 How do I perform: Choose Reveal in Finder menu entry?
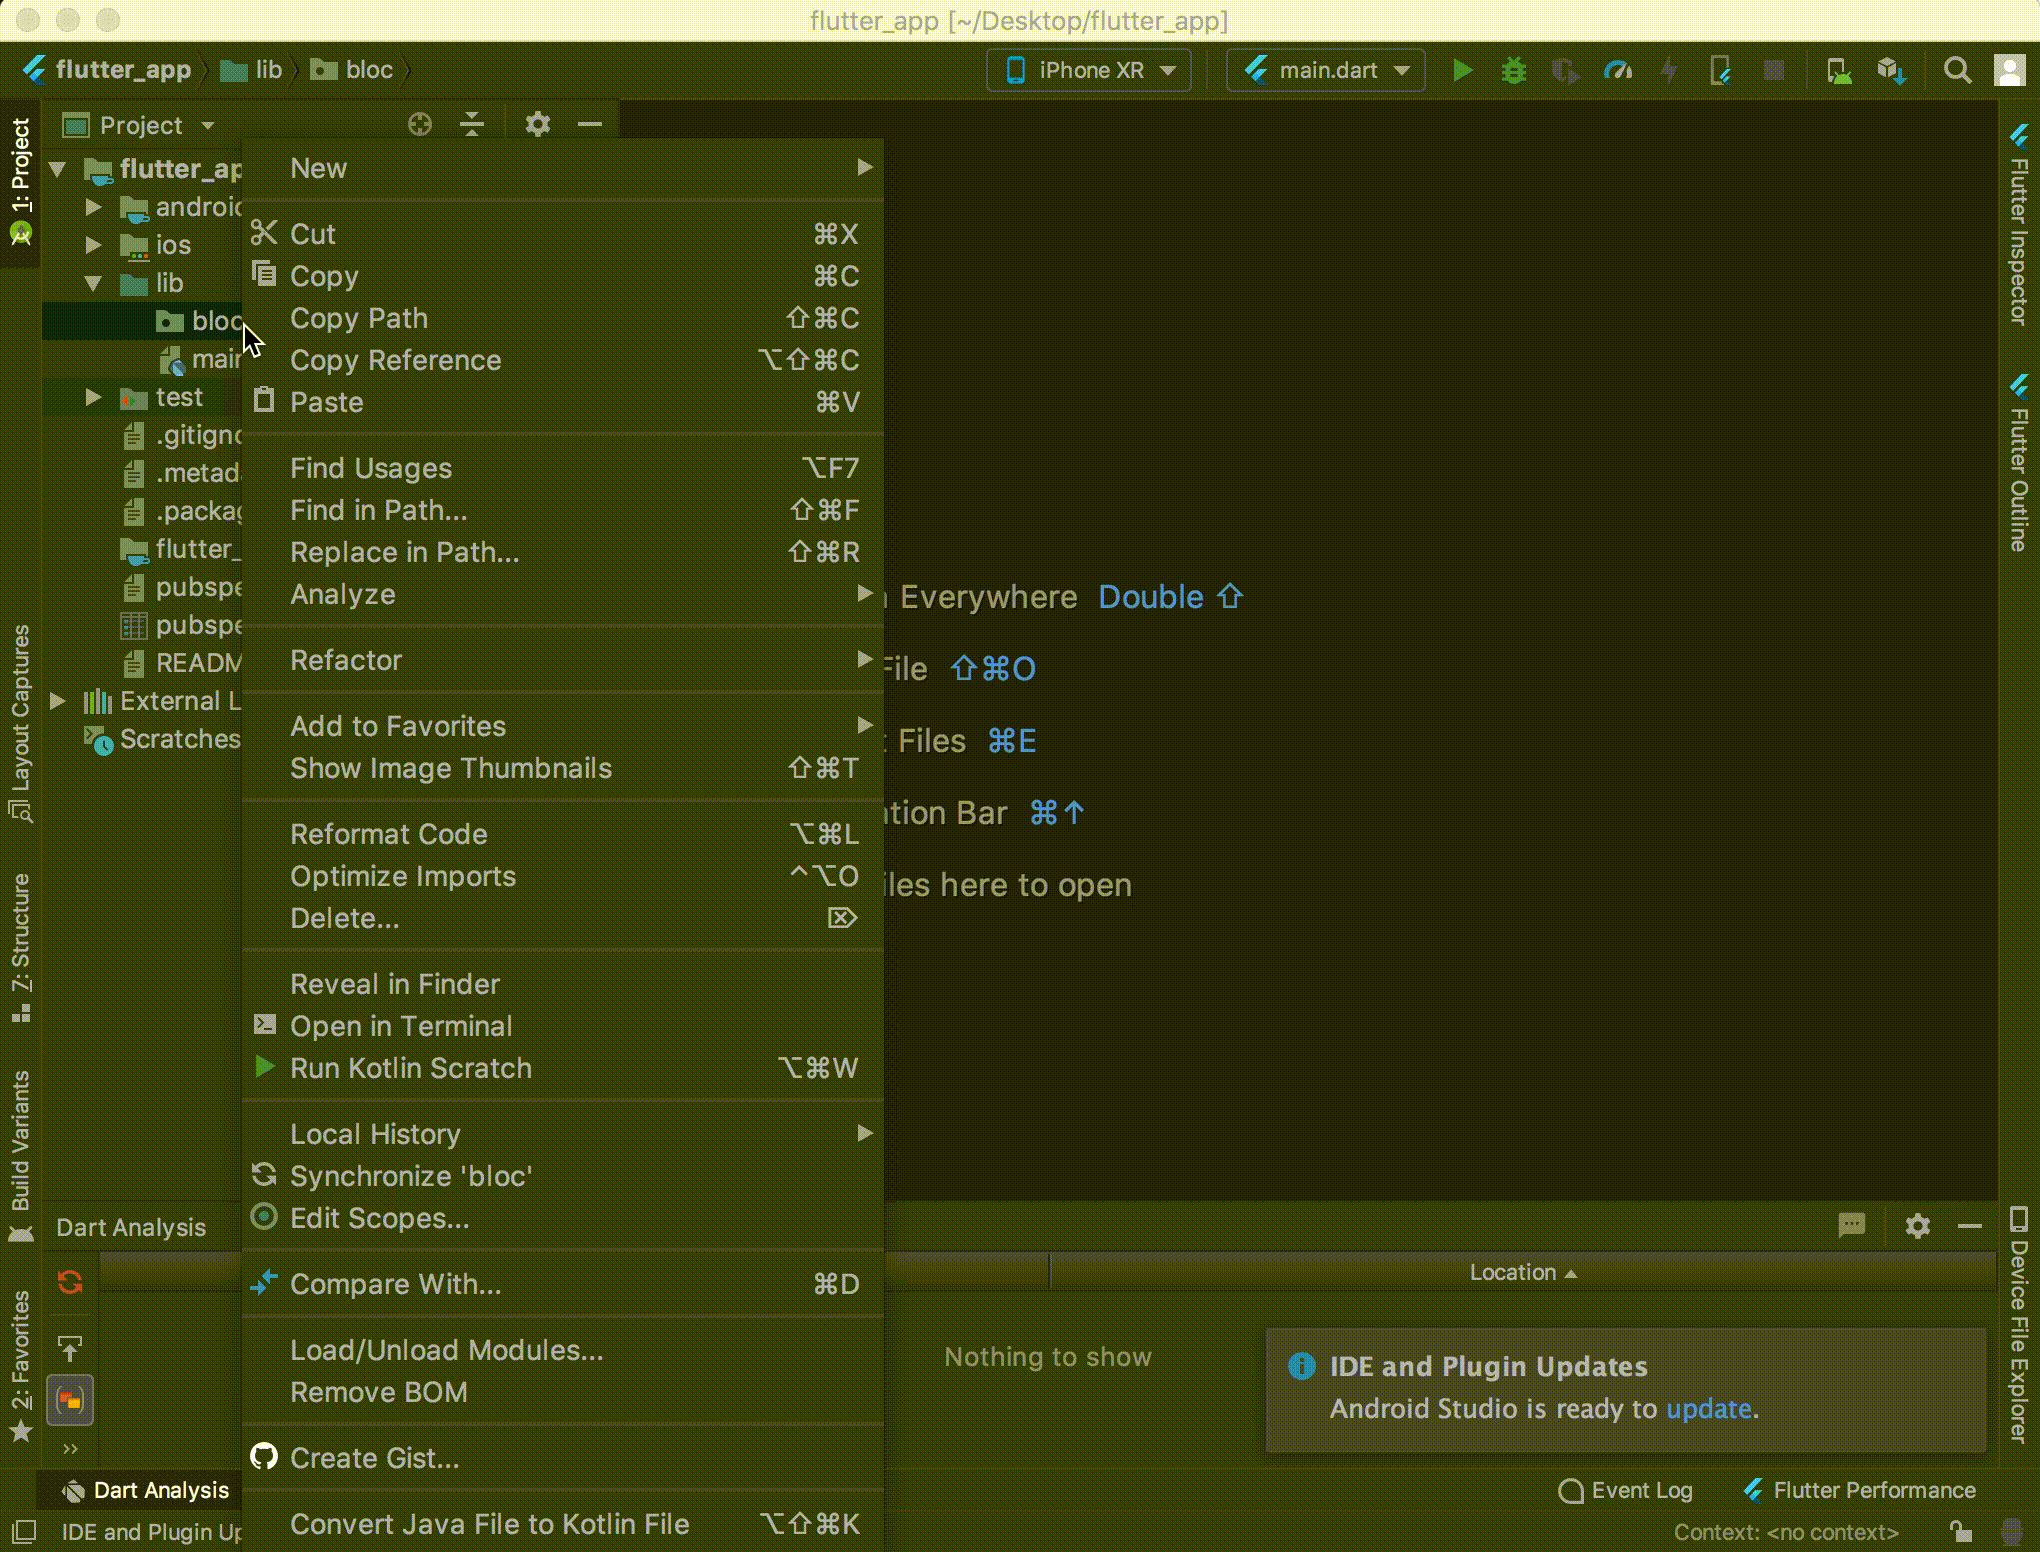click(x=395, y=984)
